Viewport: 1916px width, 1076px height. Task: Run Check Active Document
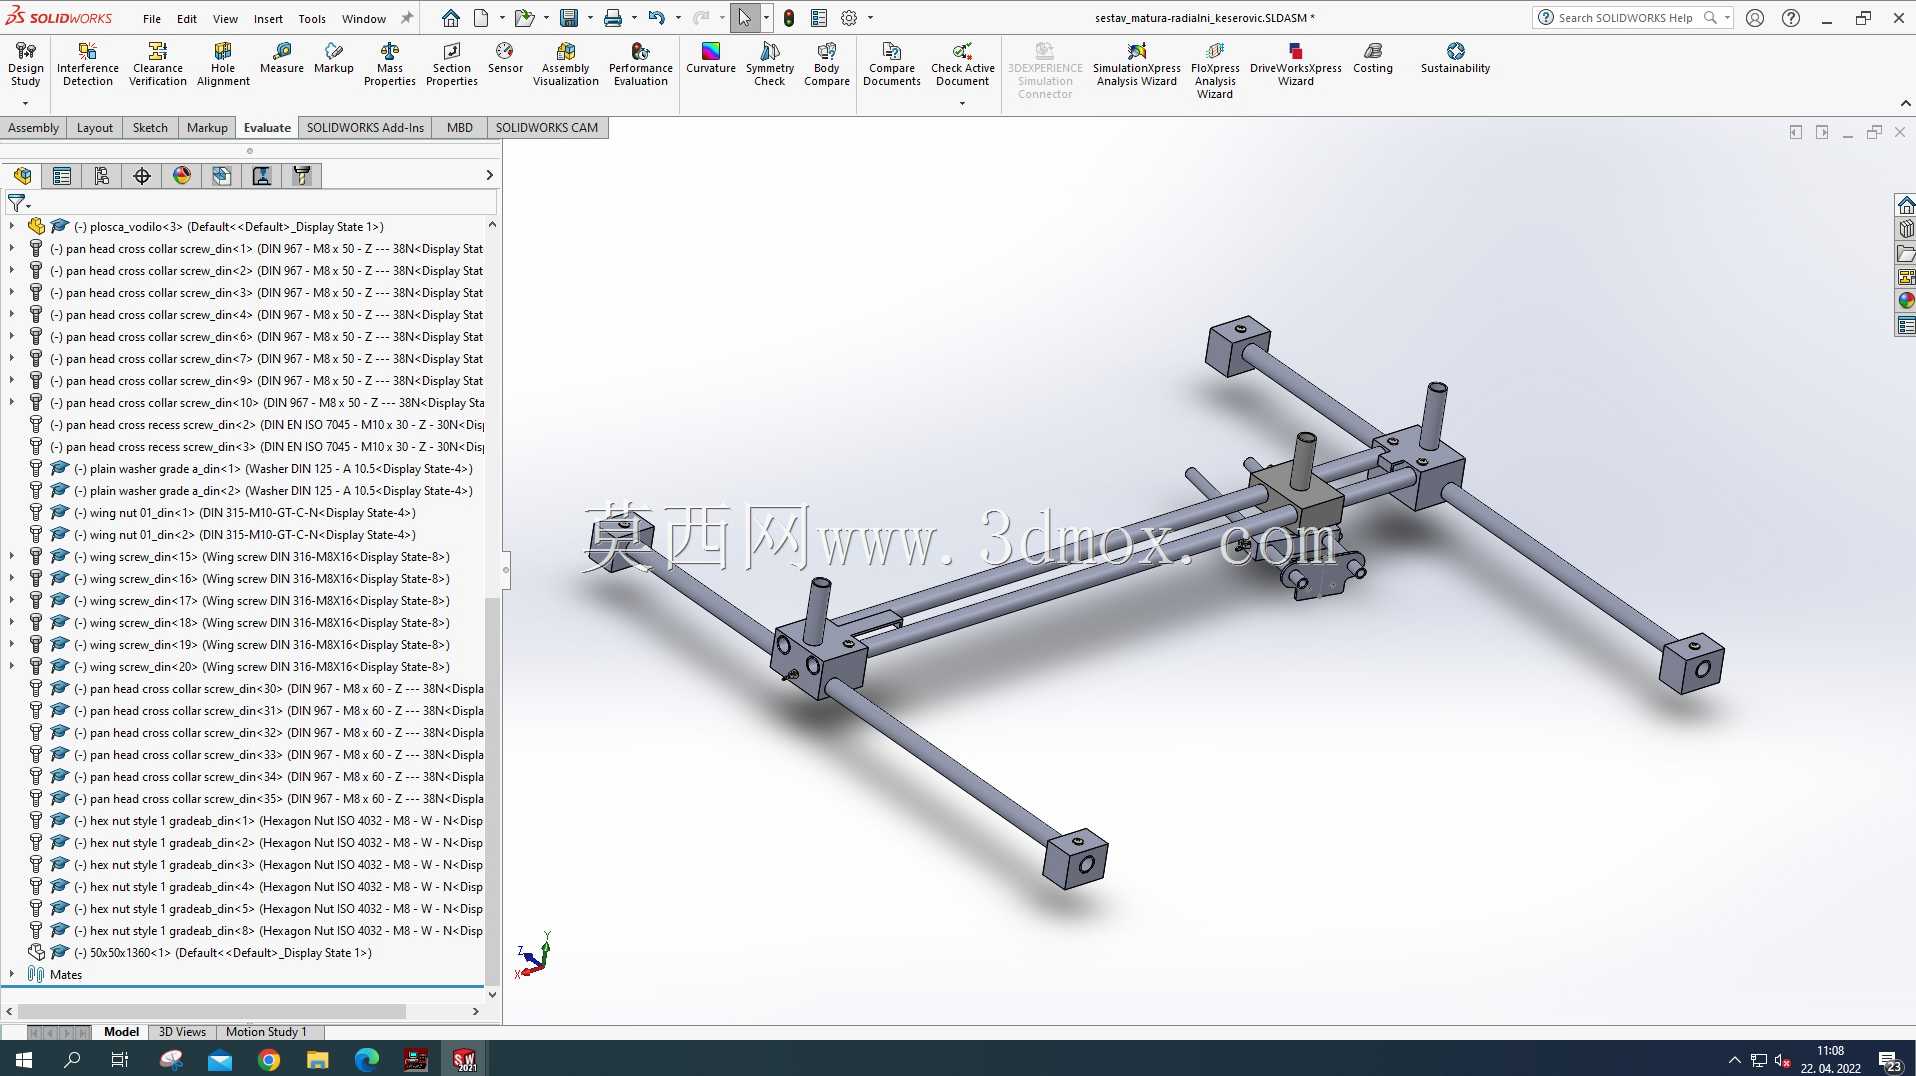[x=963, y=65]
